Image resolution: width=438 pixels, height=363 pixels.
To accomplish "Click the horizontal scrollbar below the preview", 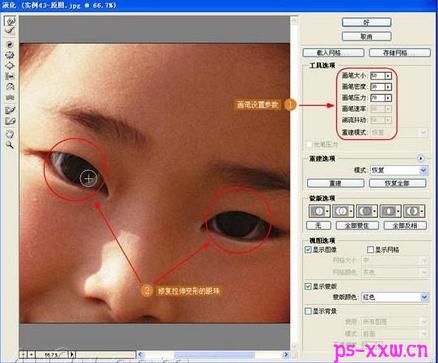I will click(214, 355).
